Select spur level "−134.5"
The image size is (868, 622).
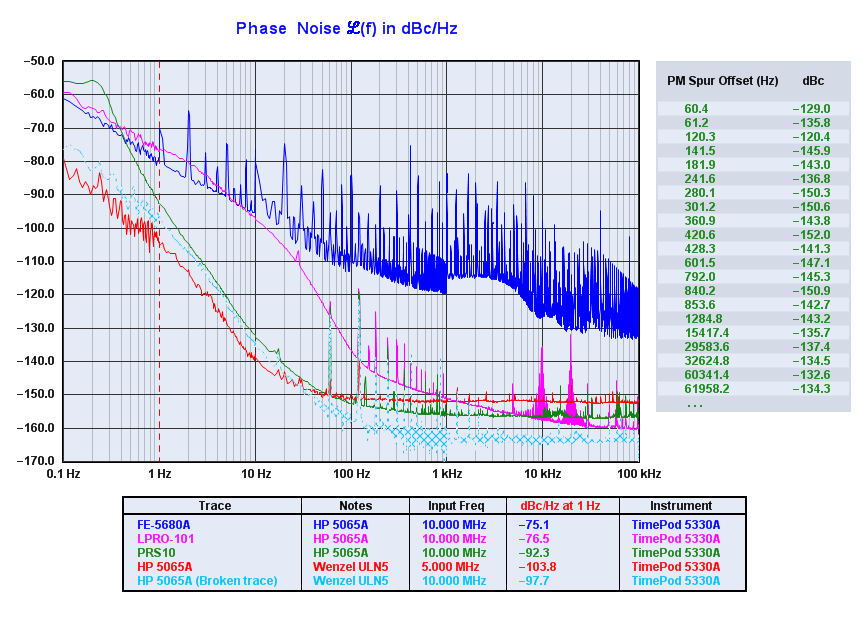812,361
